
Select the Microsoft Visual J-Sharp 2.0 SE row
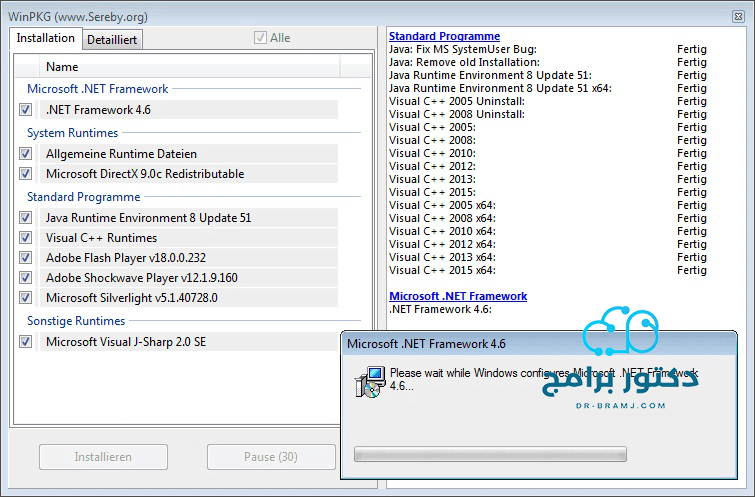189,341
